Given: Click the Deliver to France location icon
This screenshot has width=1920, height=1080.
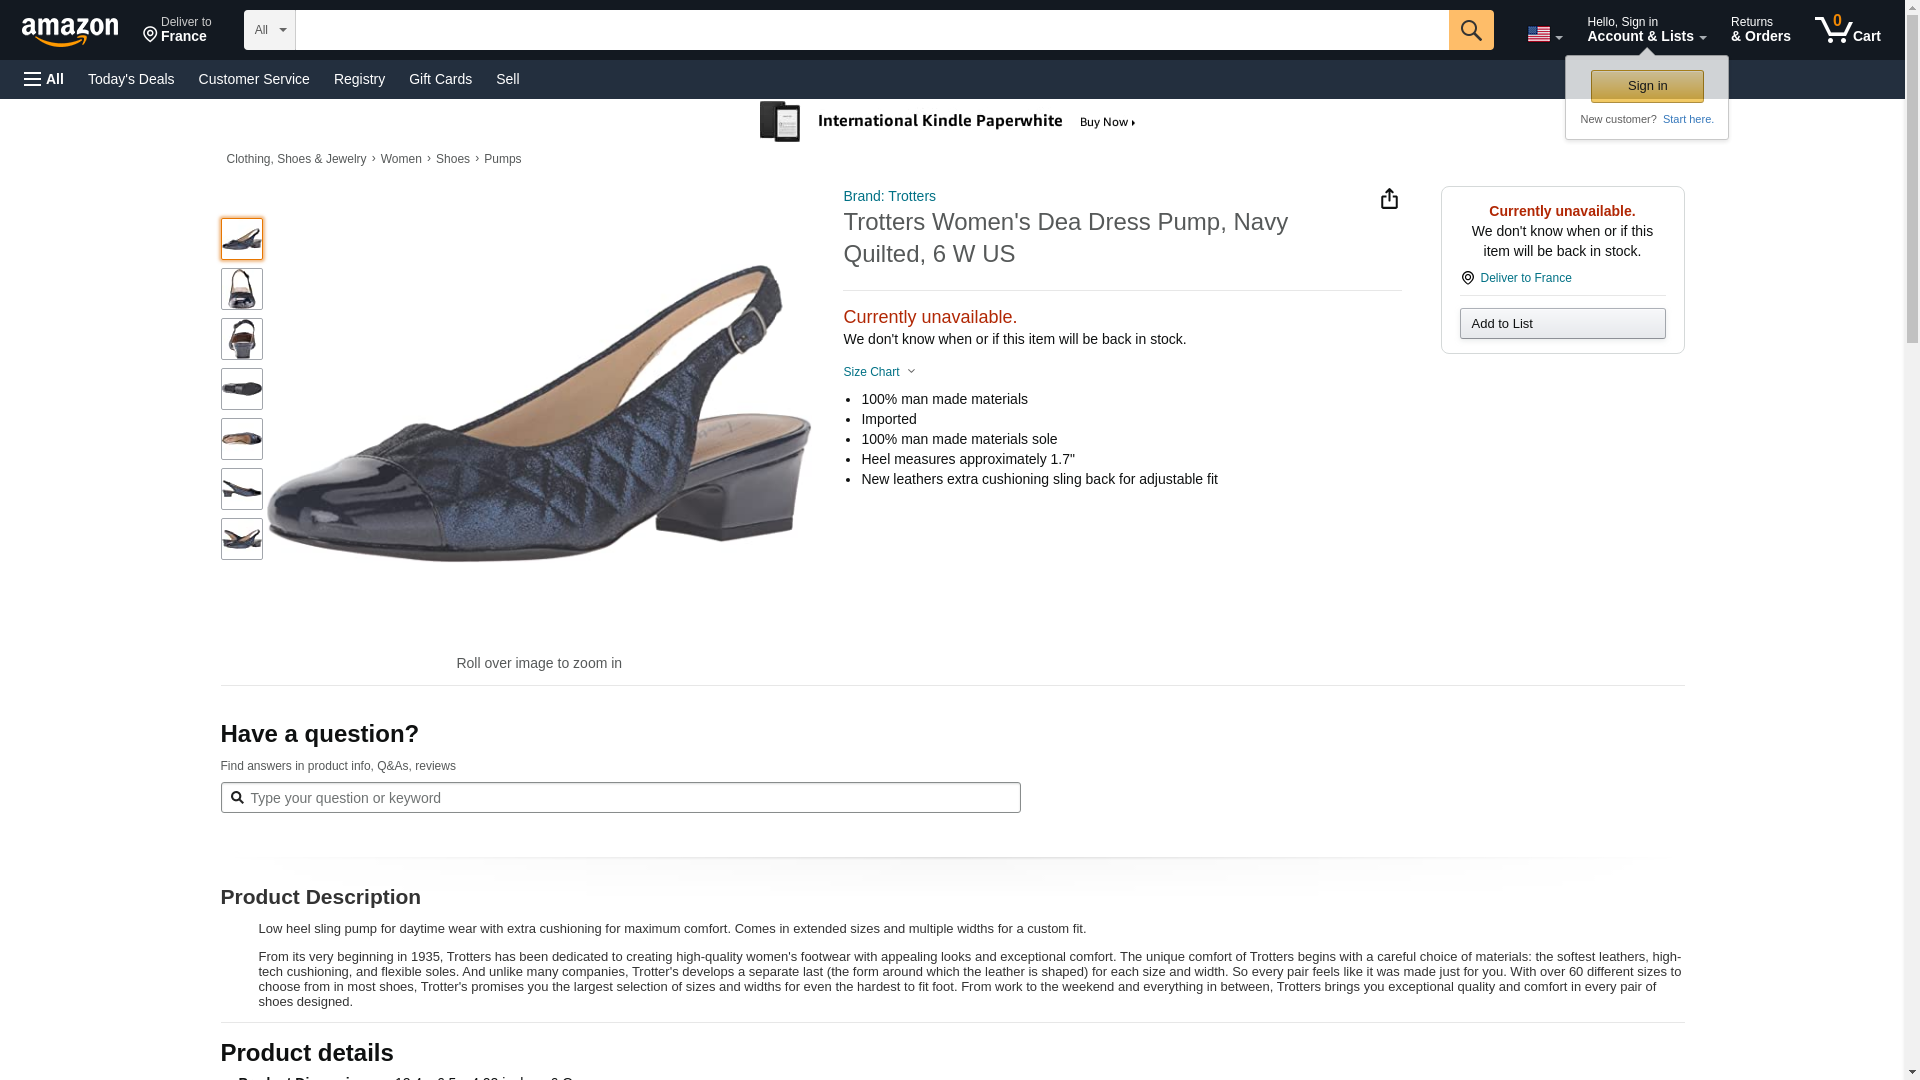Looking at the screenshot, I should [x=1467, y=278].
